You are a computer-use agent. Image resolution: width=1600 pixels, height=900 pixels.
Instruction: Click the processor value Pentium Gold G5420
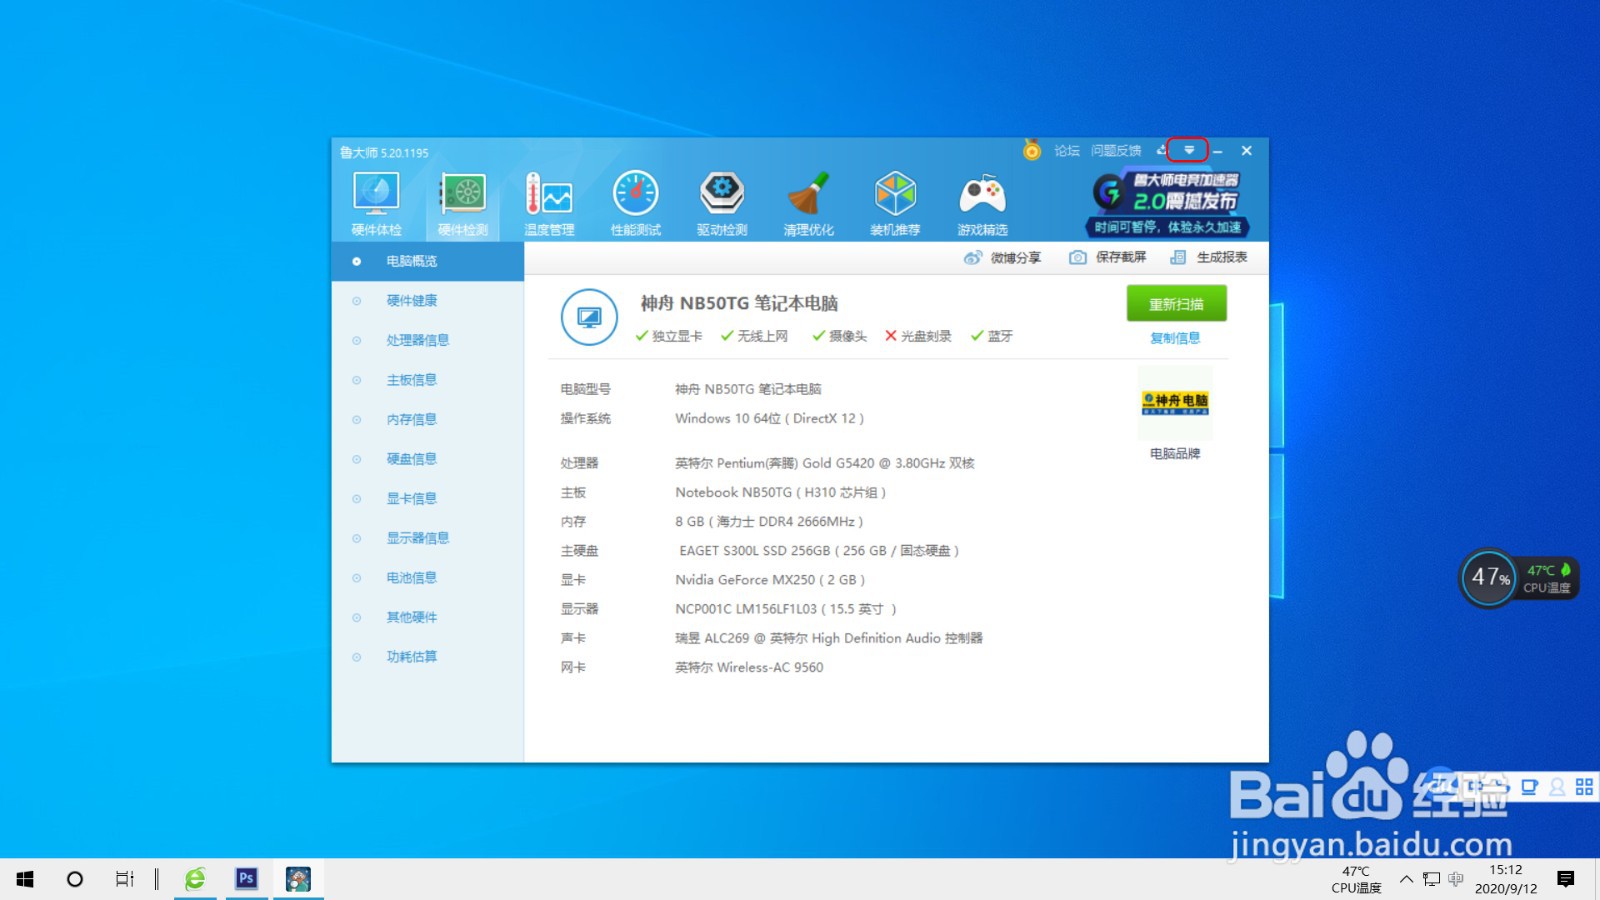[825, 463]
